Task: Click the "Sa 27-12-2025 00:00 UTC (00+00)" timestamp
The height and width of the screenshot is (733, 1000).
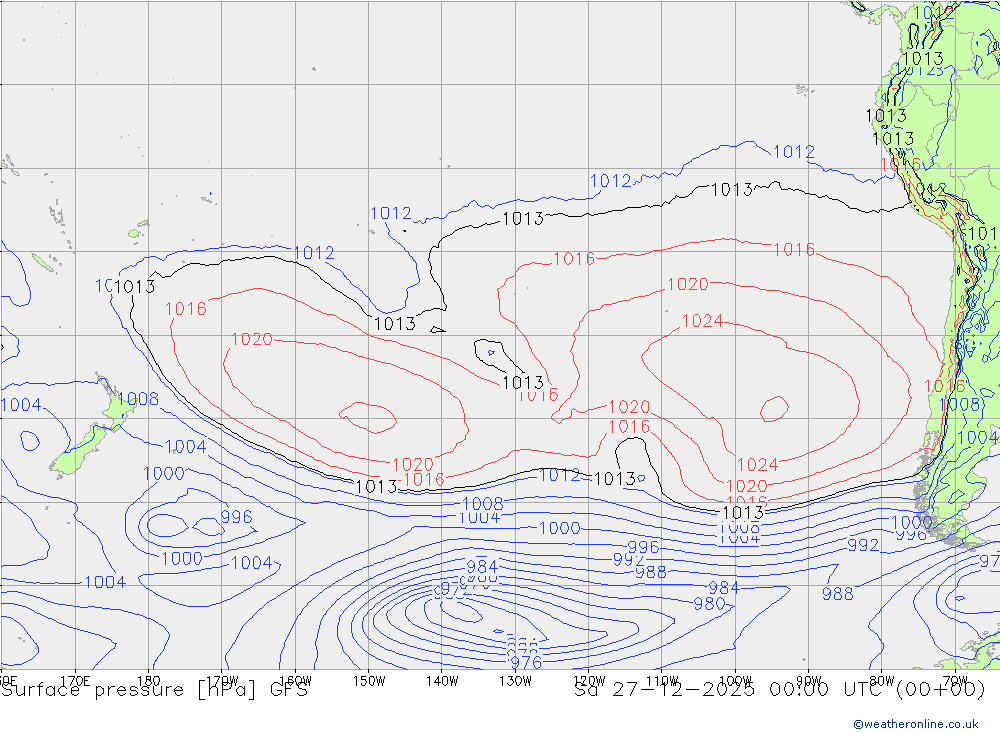Action: click(779, 690)
